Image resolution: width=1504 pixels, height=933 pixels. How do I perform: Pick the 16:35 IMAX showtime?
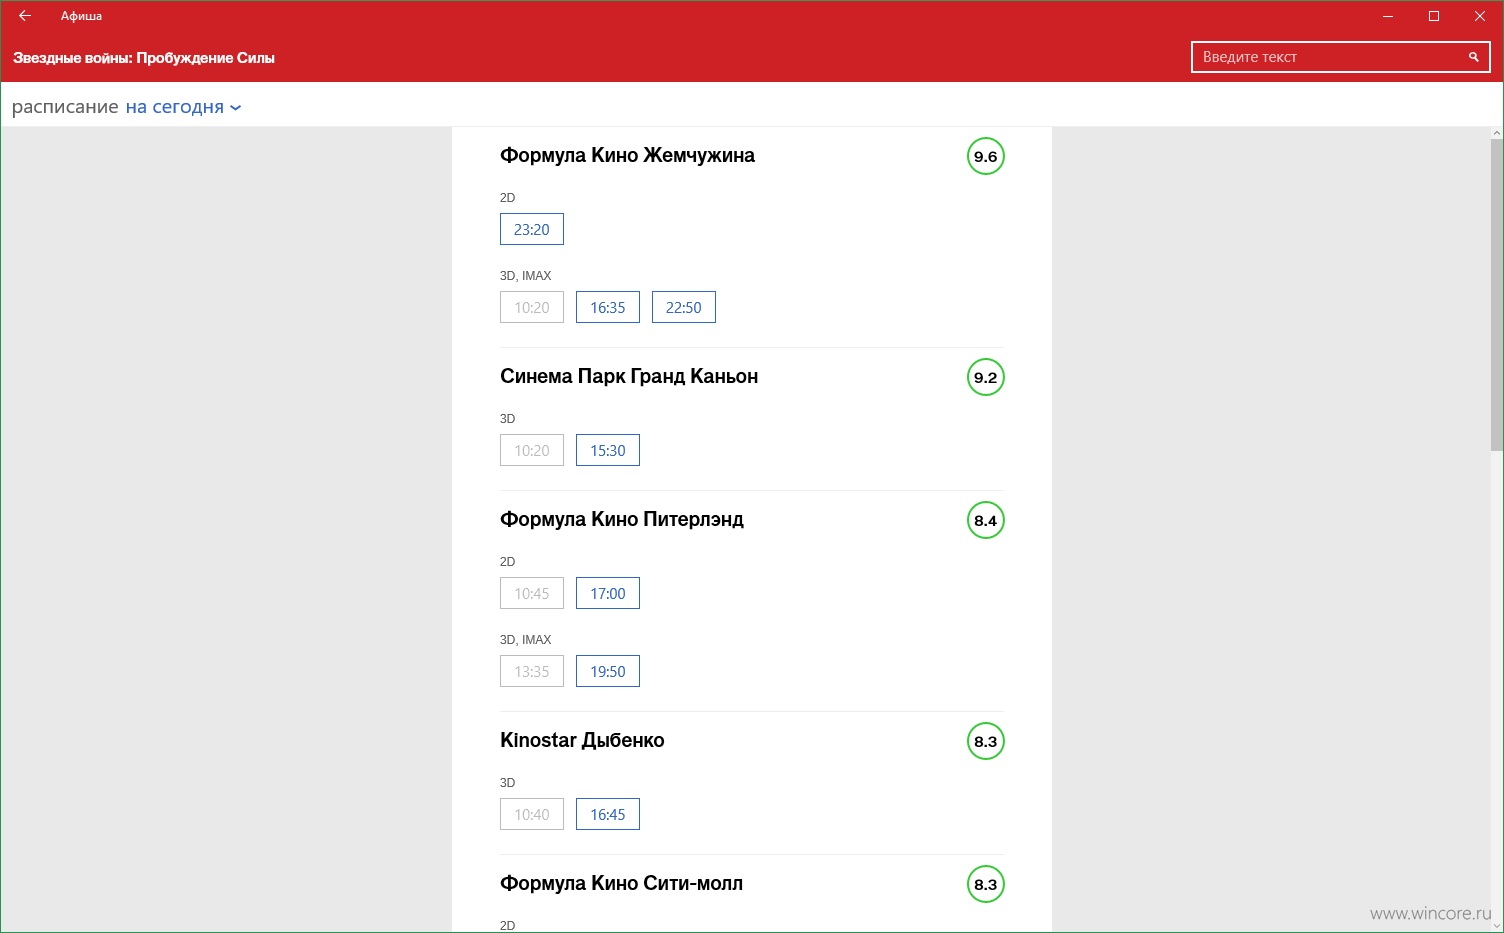608,307
